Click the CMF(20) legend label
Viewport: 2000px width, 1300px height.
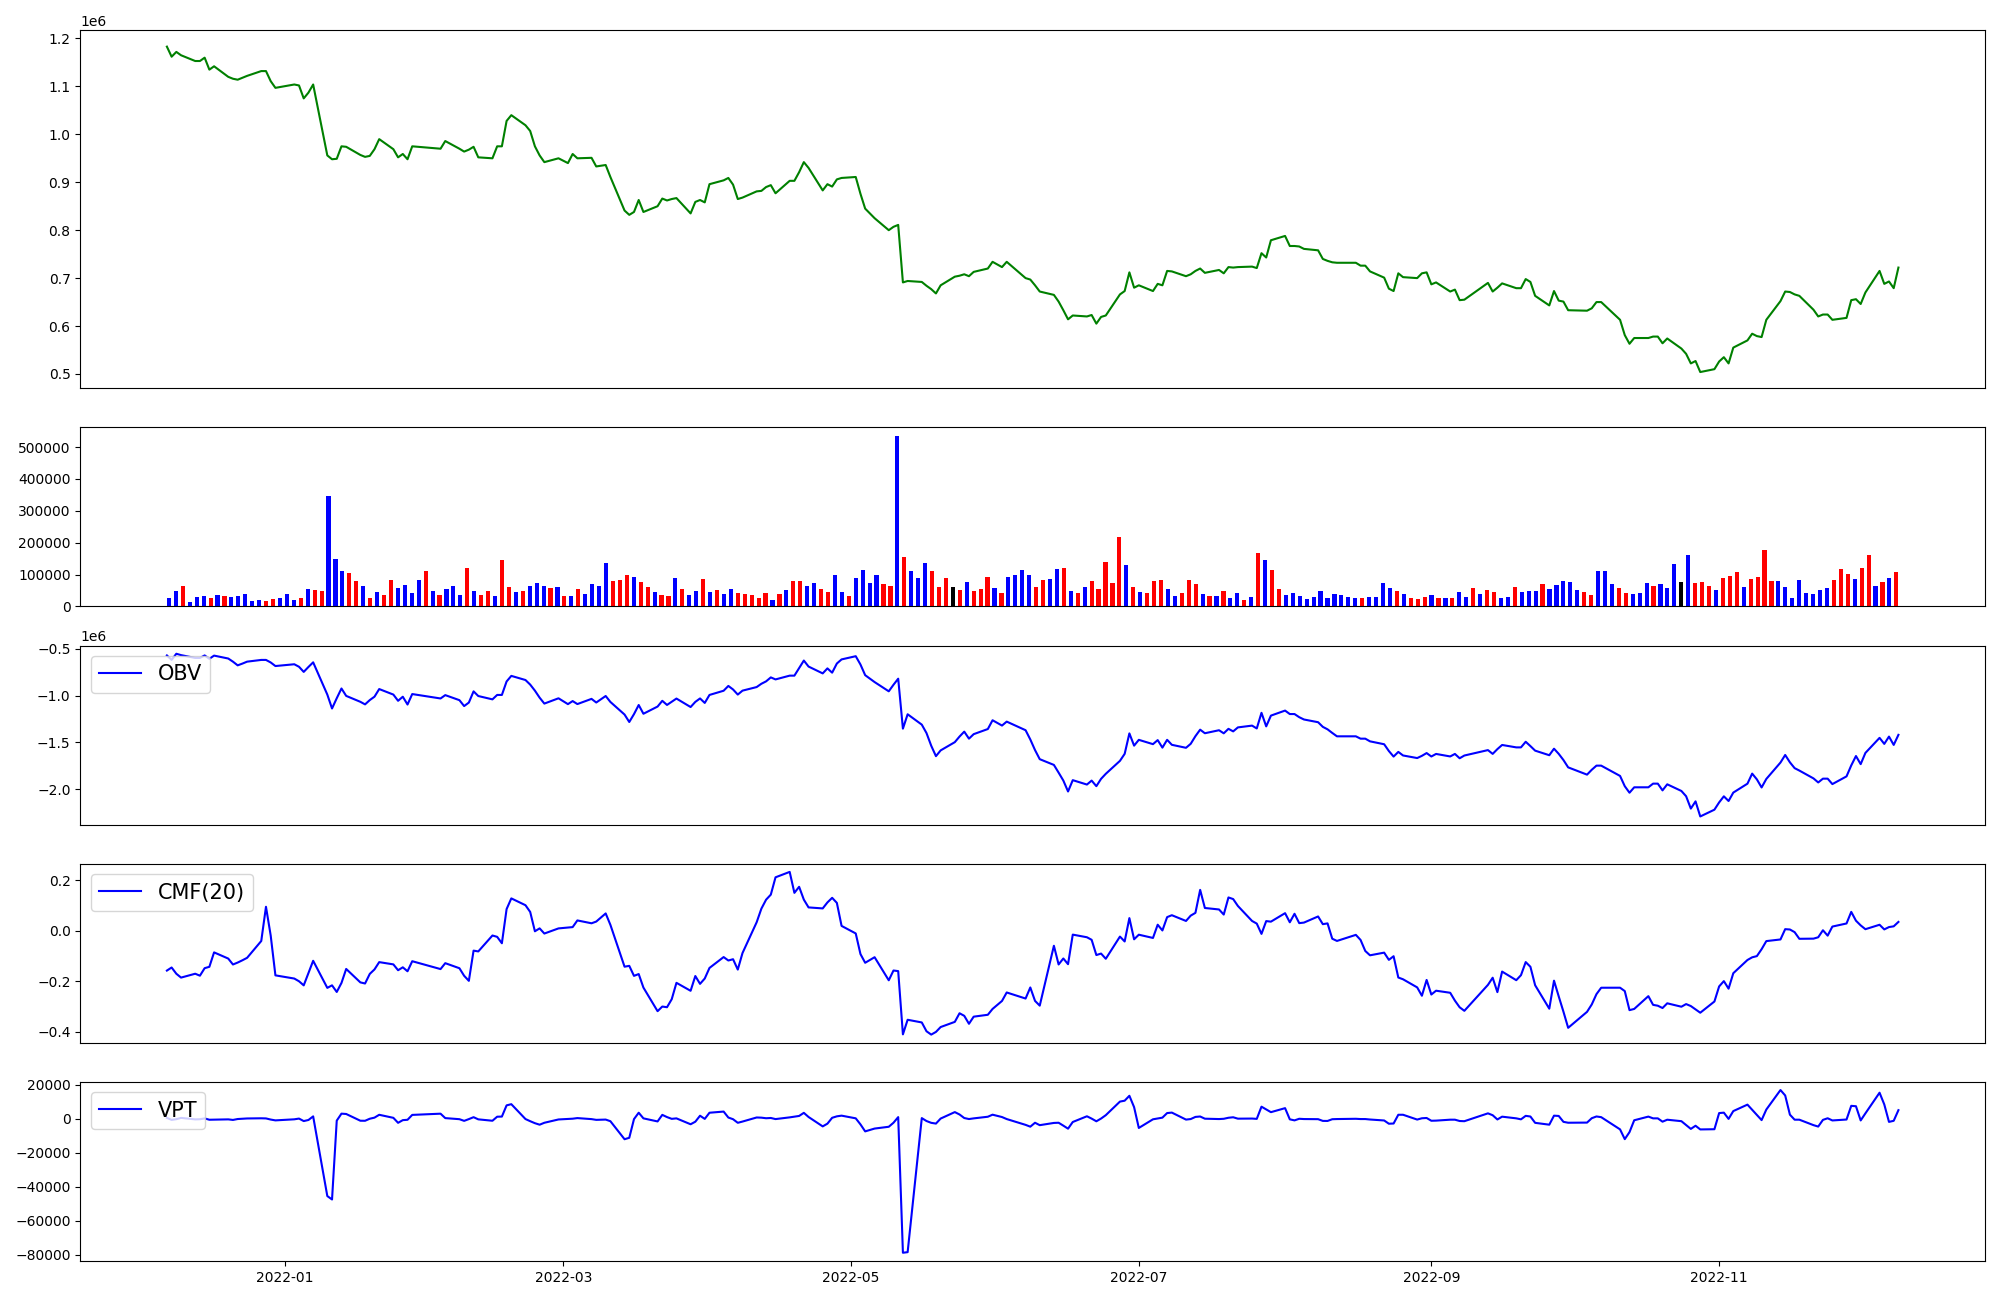[200, 892]
